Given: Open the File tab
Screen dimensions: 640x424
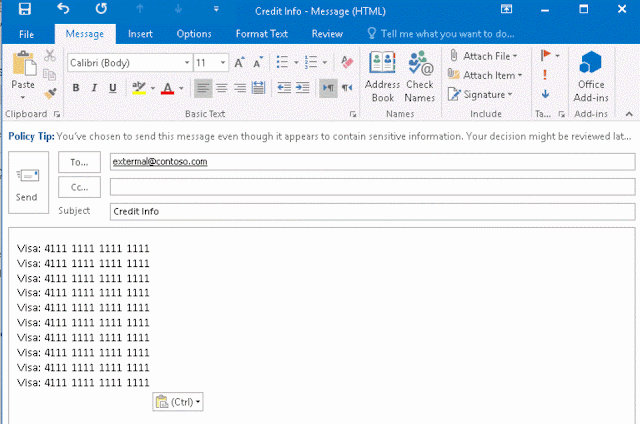Looking at the screenshot, I should [x=27, y=34].
